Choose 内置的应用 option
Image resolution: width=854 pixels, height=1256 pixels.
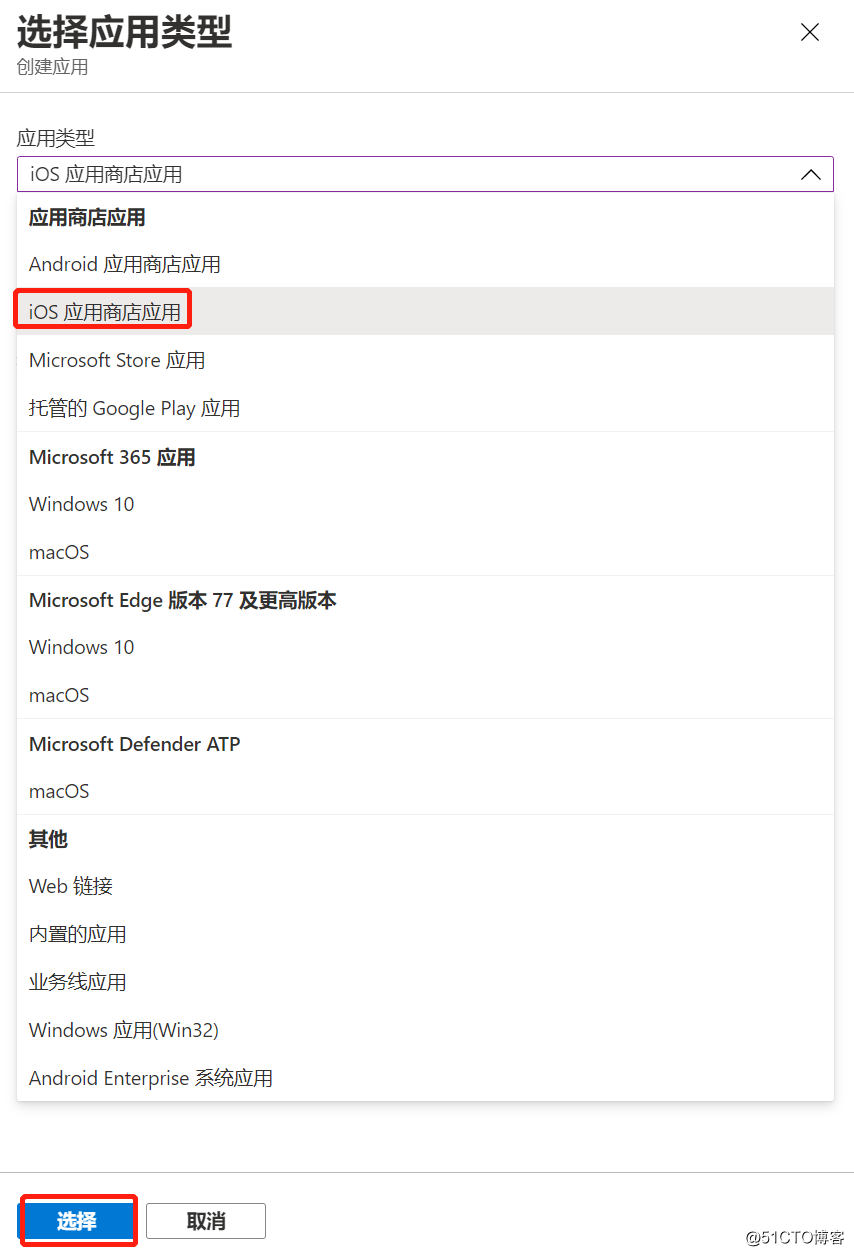tap(425, 934)
